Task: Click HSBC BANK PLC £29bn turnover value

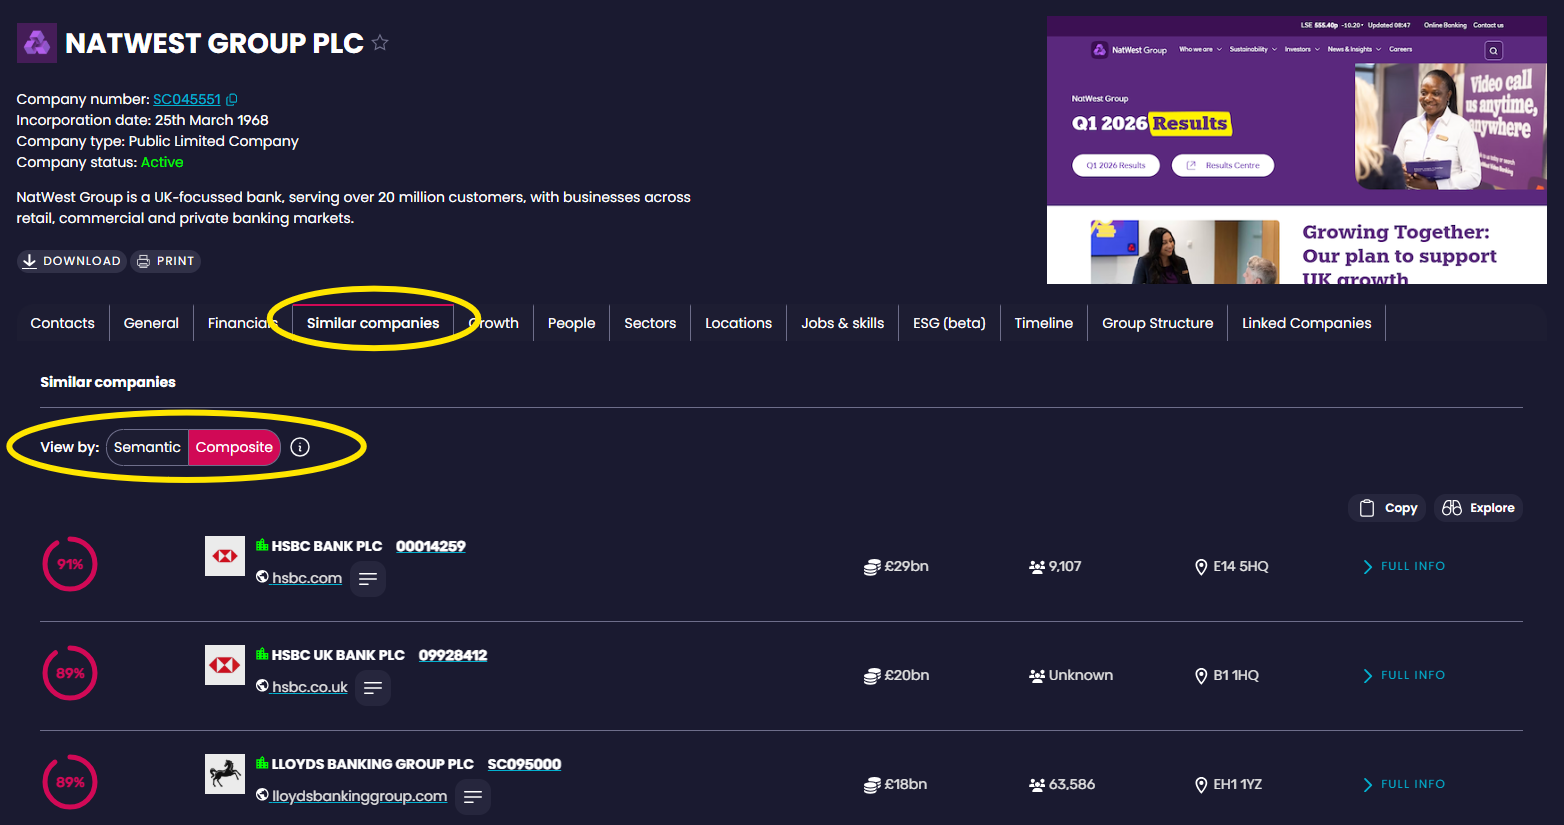Action: point(897,566)
